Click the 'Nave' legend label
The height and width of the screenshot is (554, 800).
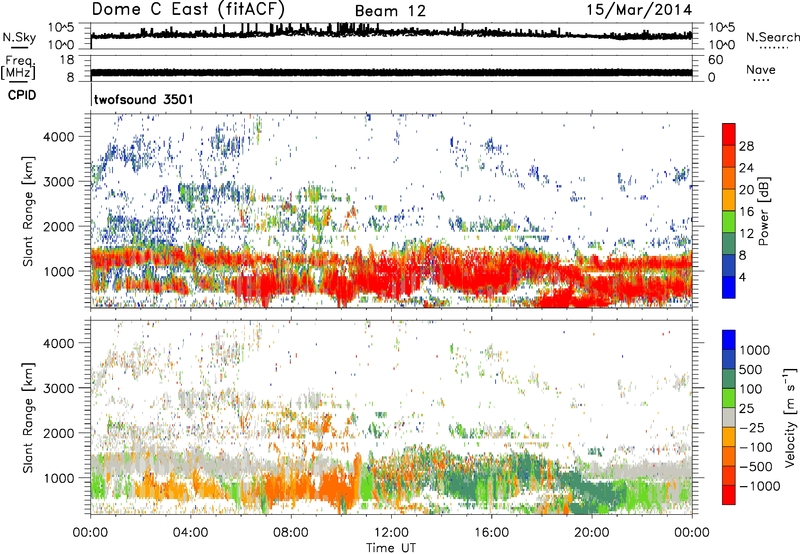(760, 69)
